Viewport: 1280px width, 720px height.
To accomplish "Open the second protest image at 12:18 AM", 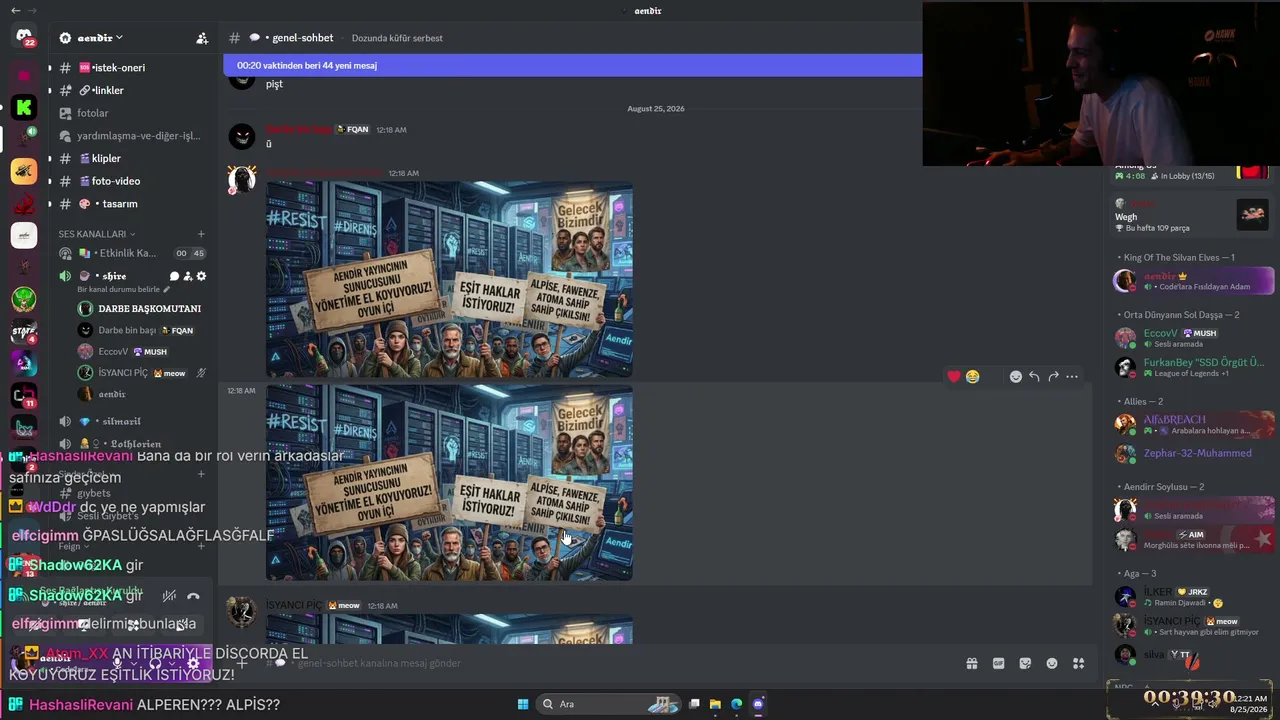I will pos(449,483).
